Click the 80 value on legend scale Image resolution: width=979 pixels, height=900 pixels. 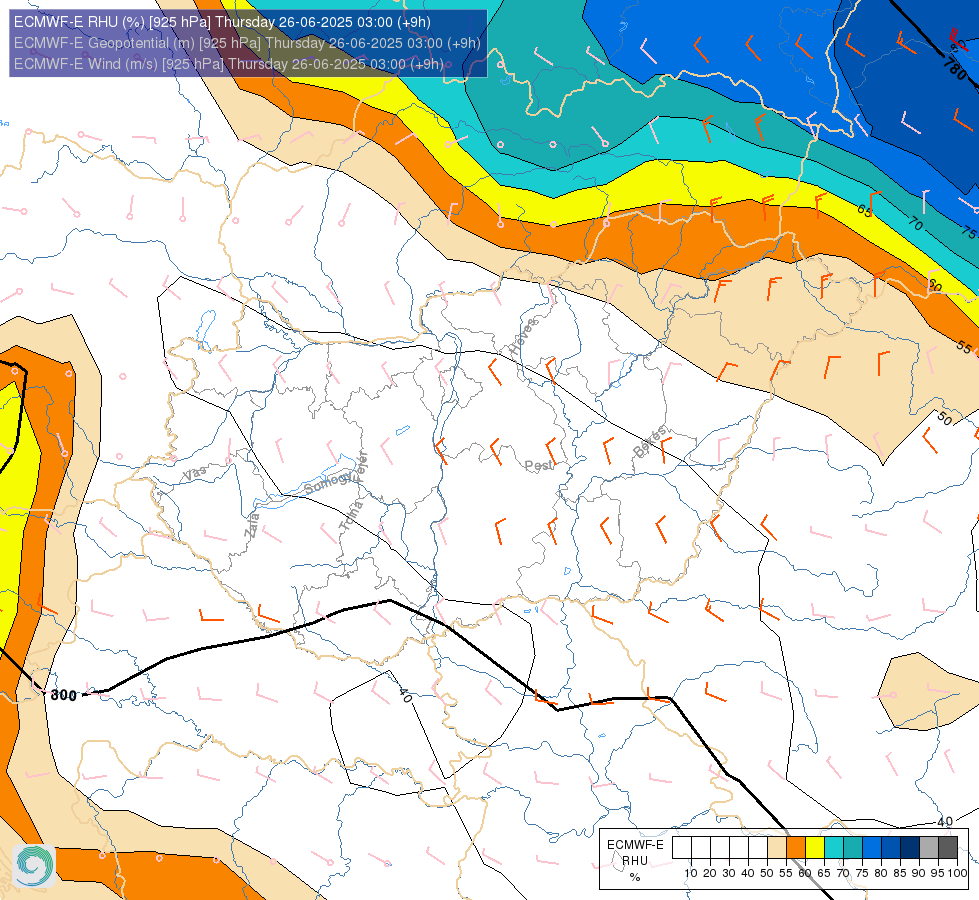881,873
